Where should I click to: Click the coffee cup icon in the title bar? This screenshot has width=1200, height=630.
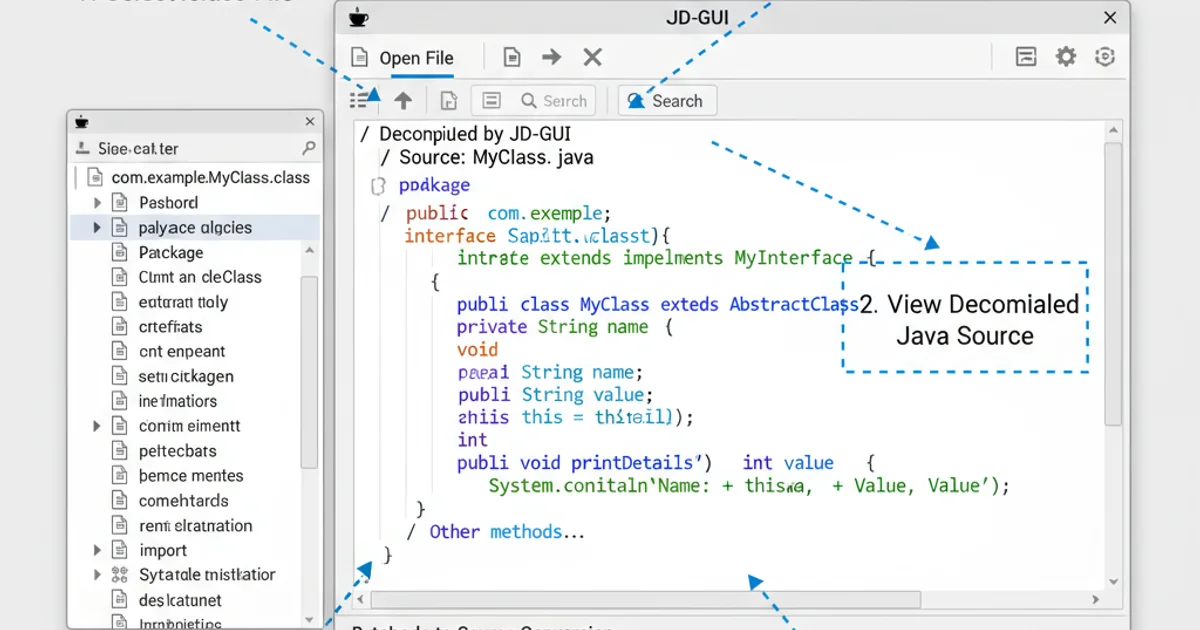357,17
